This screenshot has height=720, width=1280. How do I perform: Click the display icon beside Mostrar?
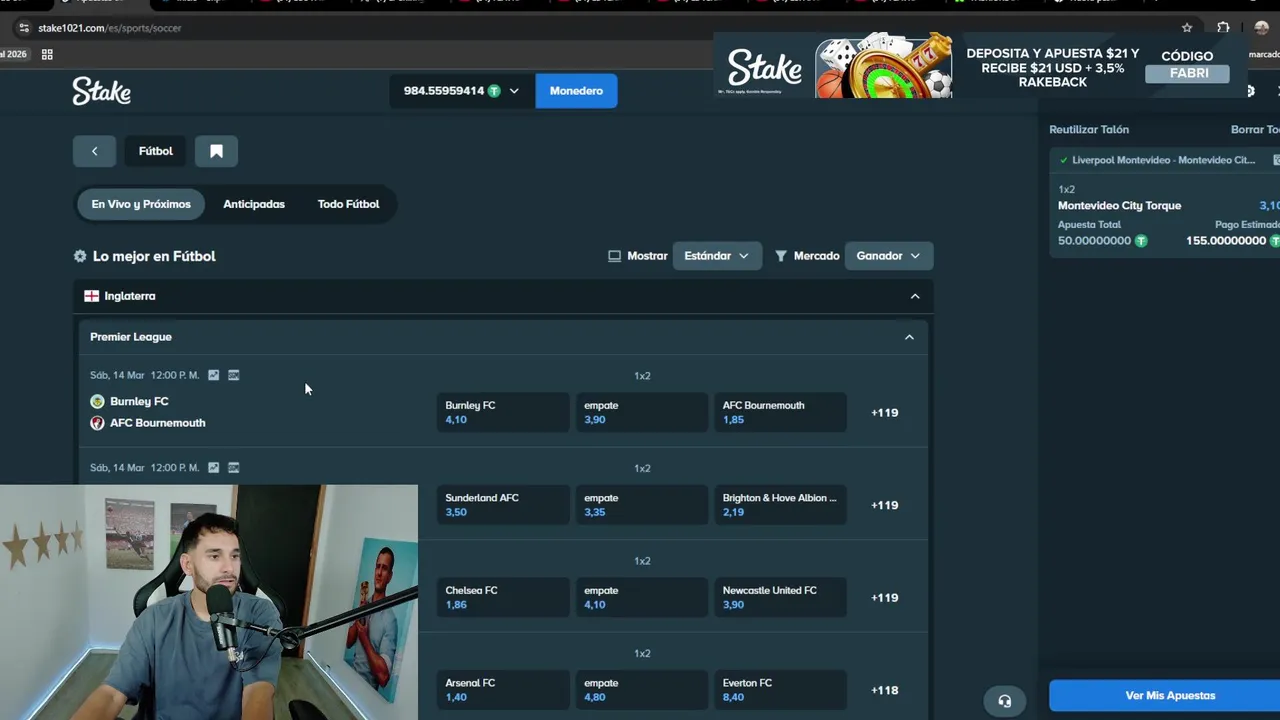pyautogui.click(x=614, y=256)
